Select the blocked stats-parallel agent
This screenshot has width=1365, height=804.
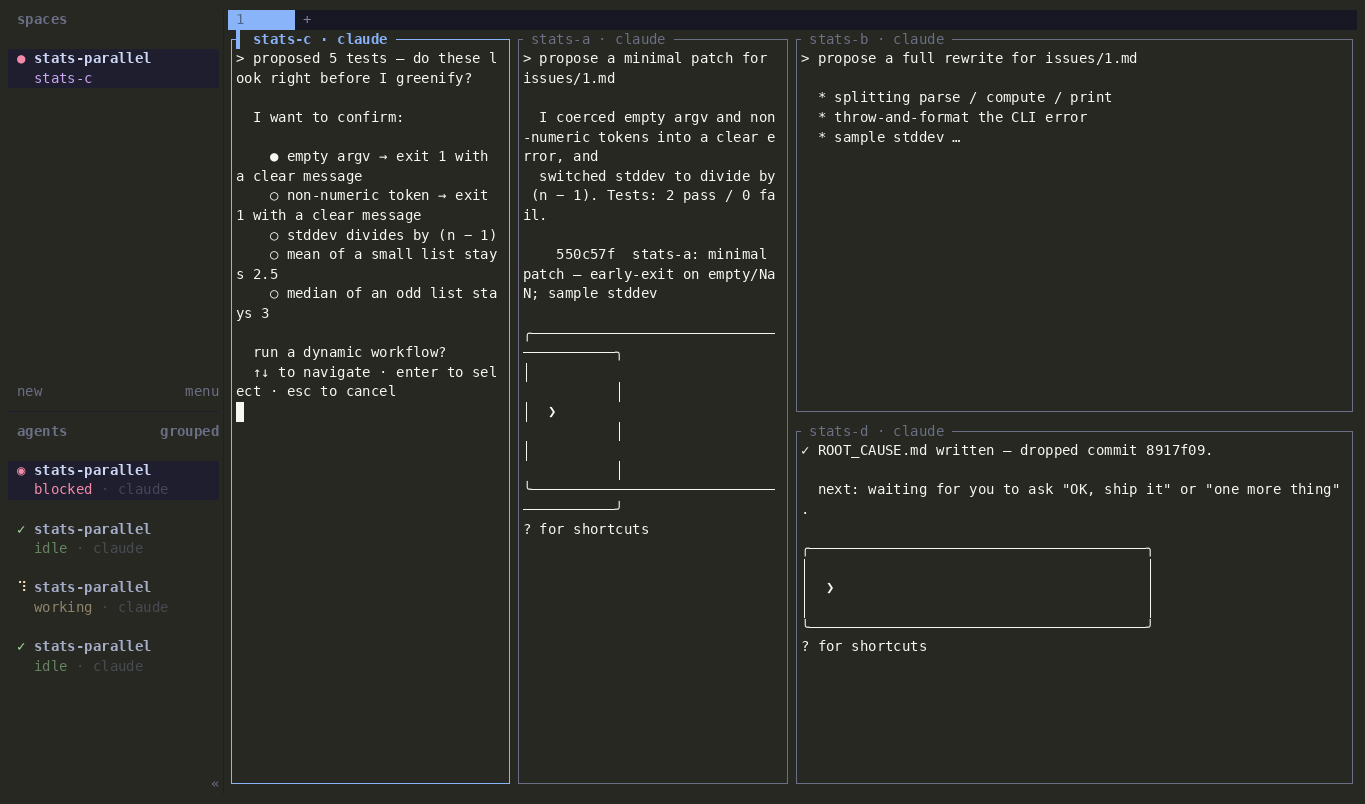113,480
